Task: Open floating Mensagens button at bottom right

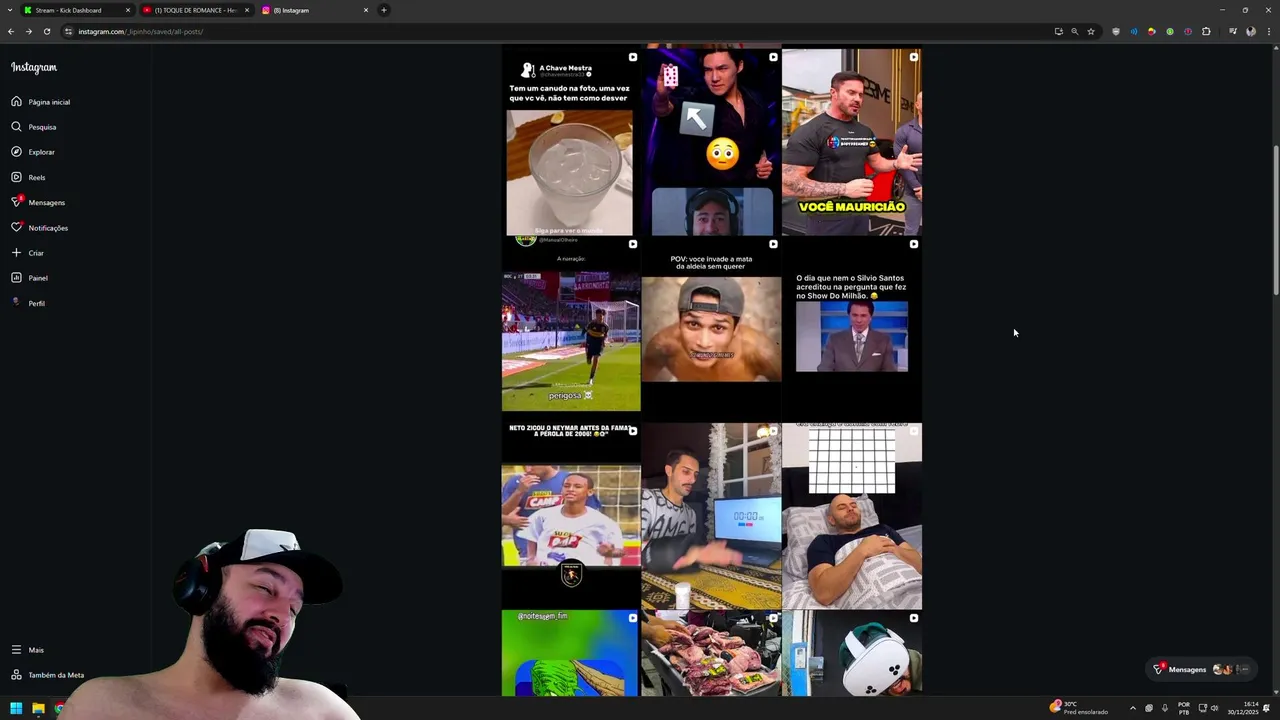Action: [x=1200, y=669]
